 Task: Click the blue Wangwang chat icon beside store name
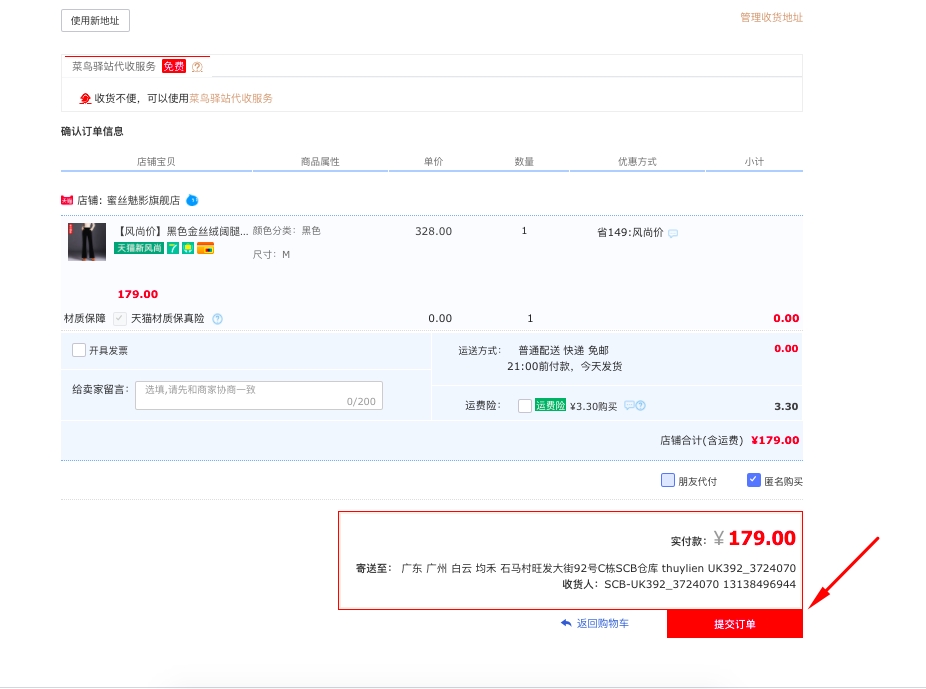(192, 200)
